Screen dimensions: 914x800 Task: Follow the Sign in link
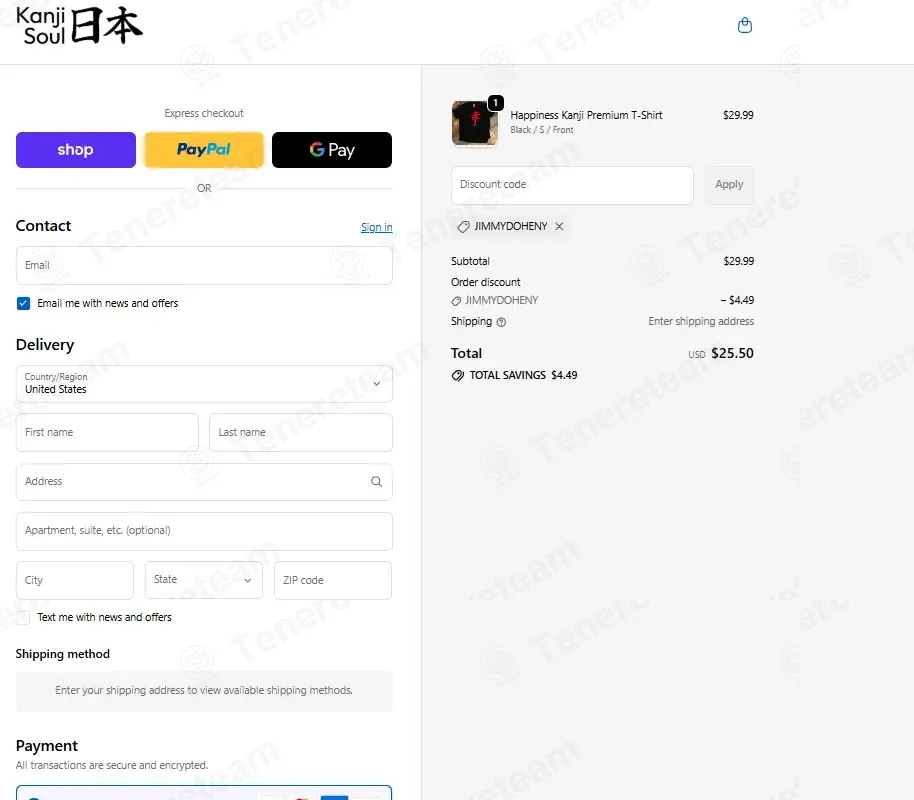[377, 227]
